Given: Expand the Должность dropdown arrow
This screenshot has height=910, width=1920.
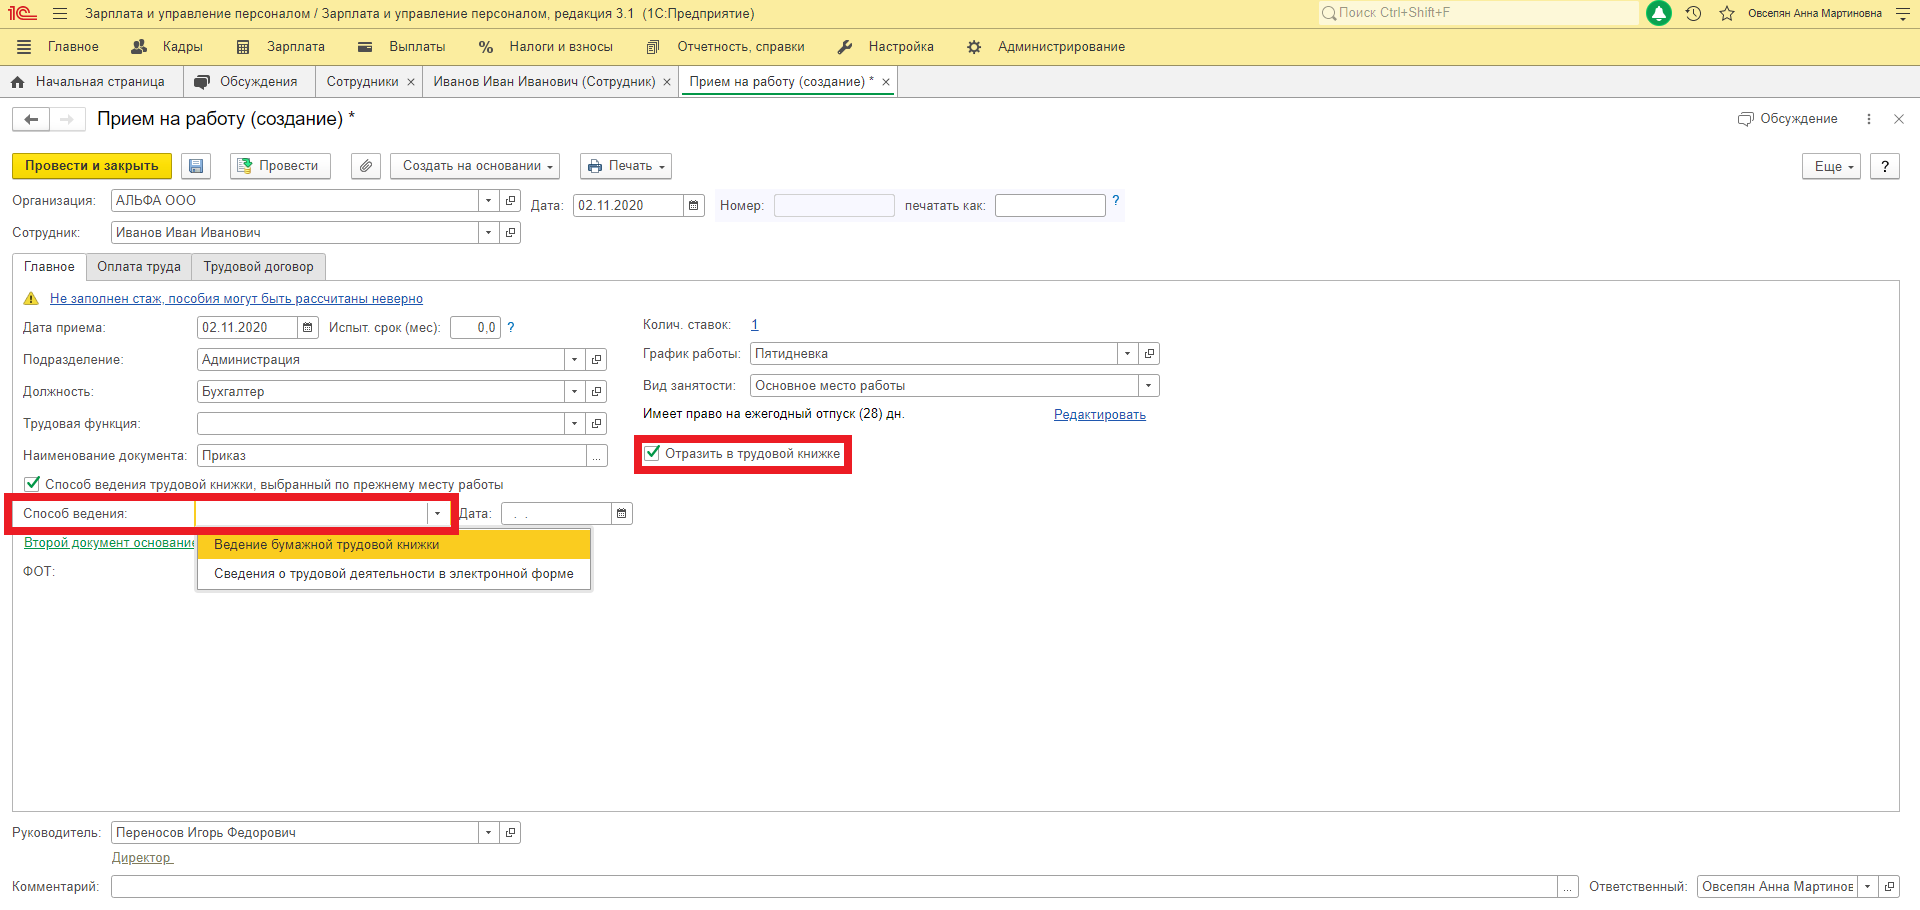Looking at the screenshot, I should click(574, 392).
